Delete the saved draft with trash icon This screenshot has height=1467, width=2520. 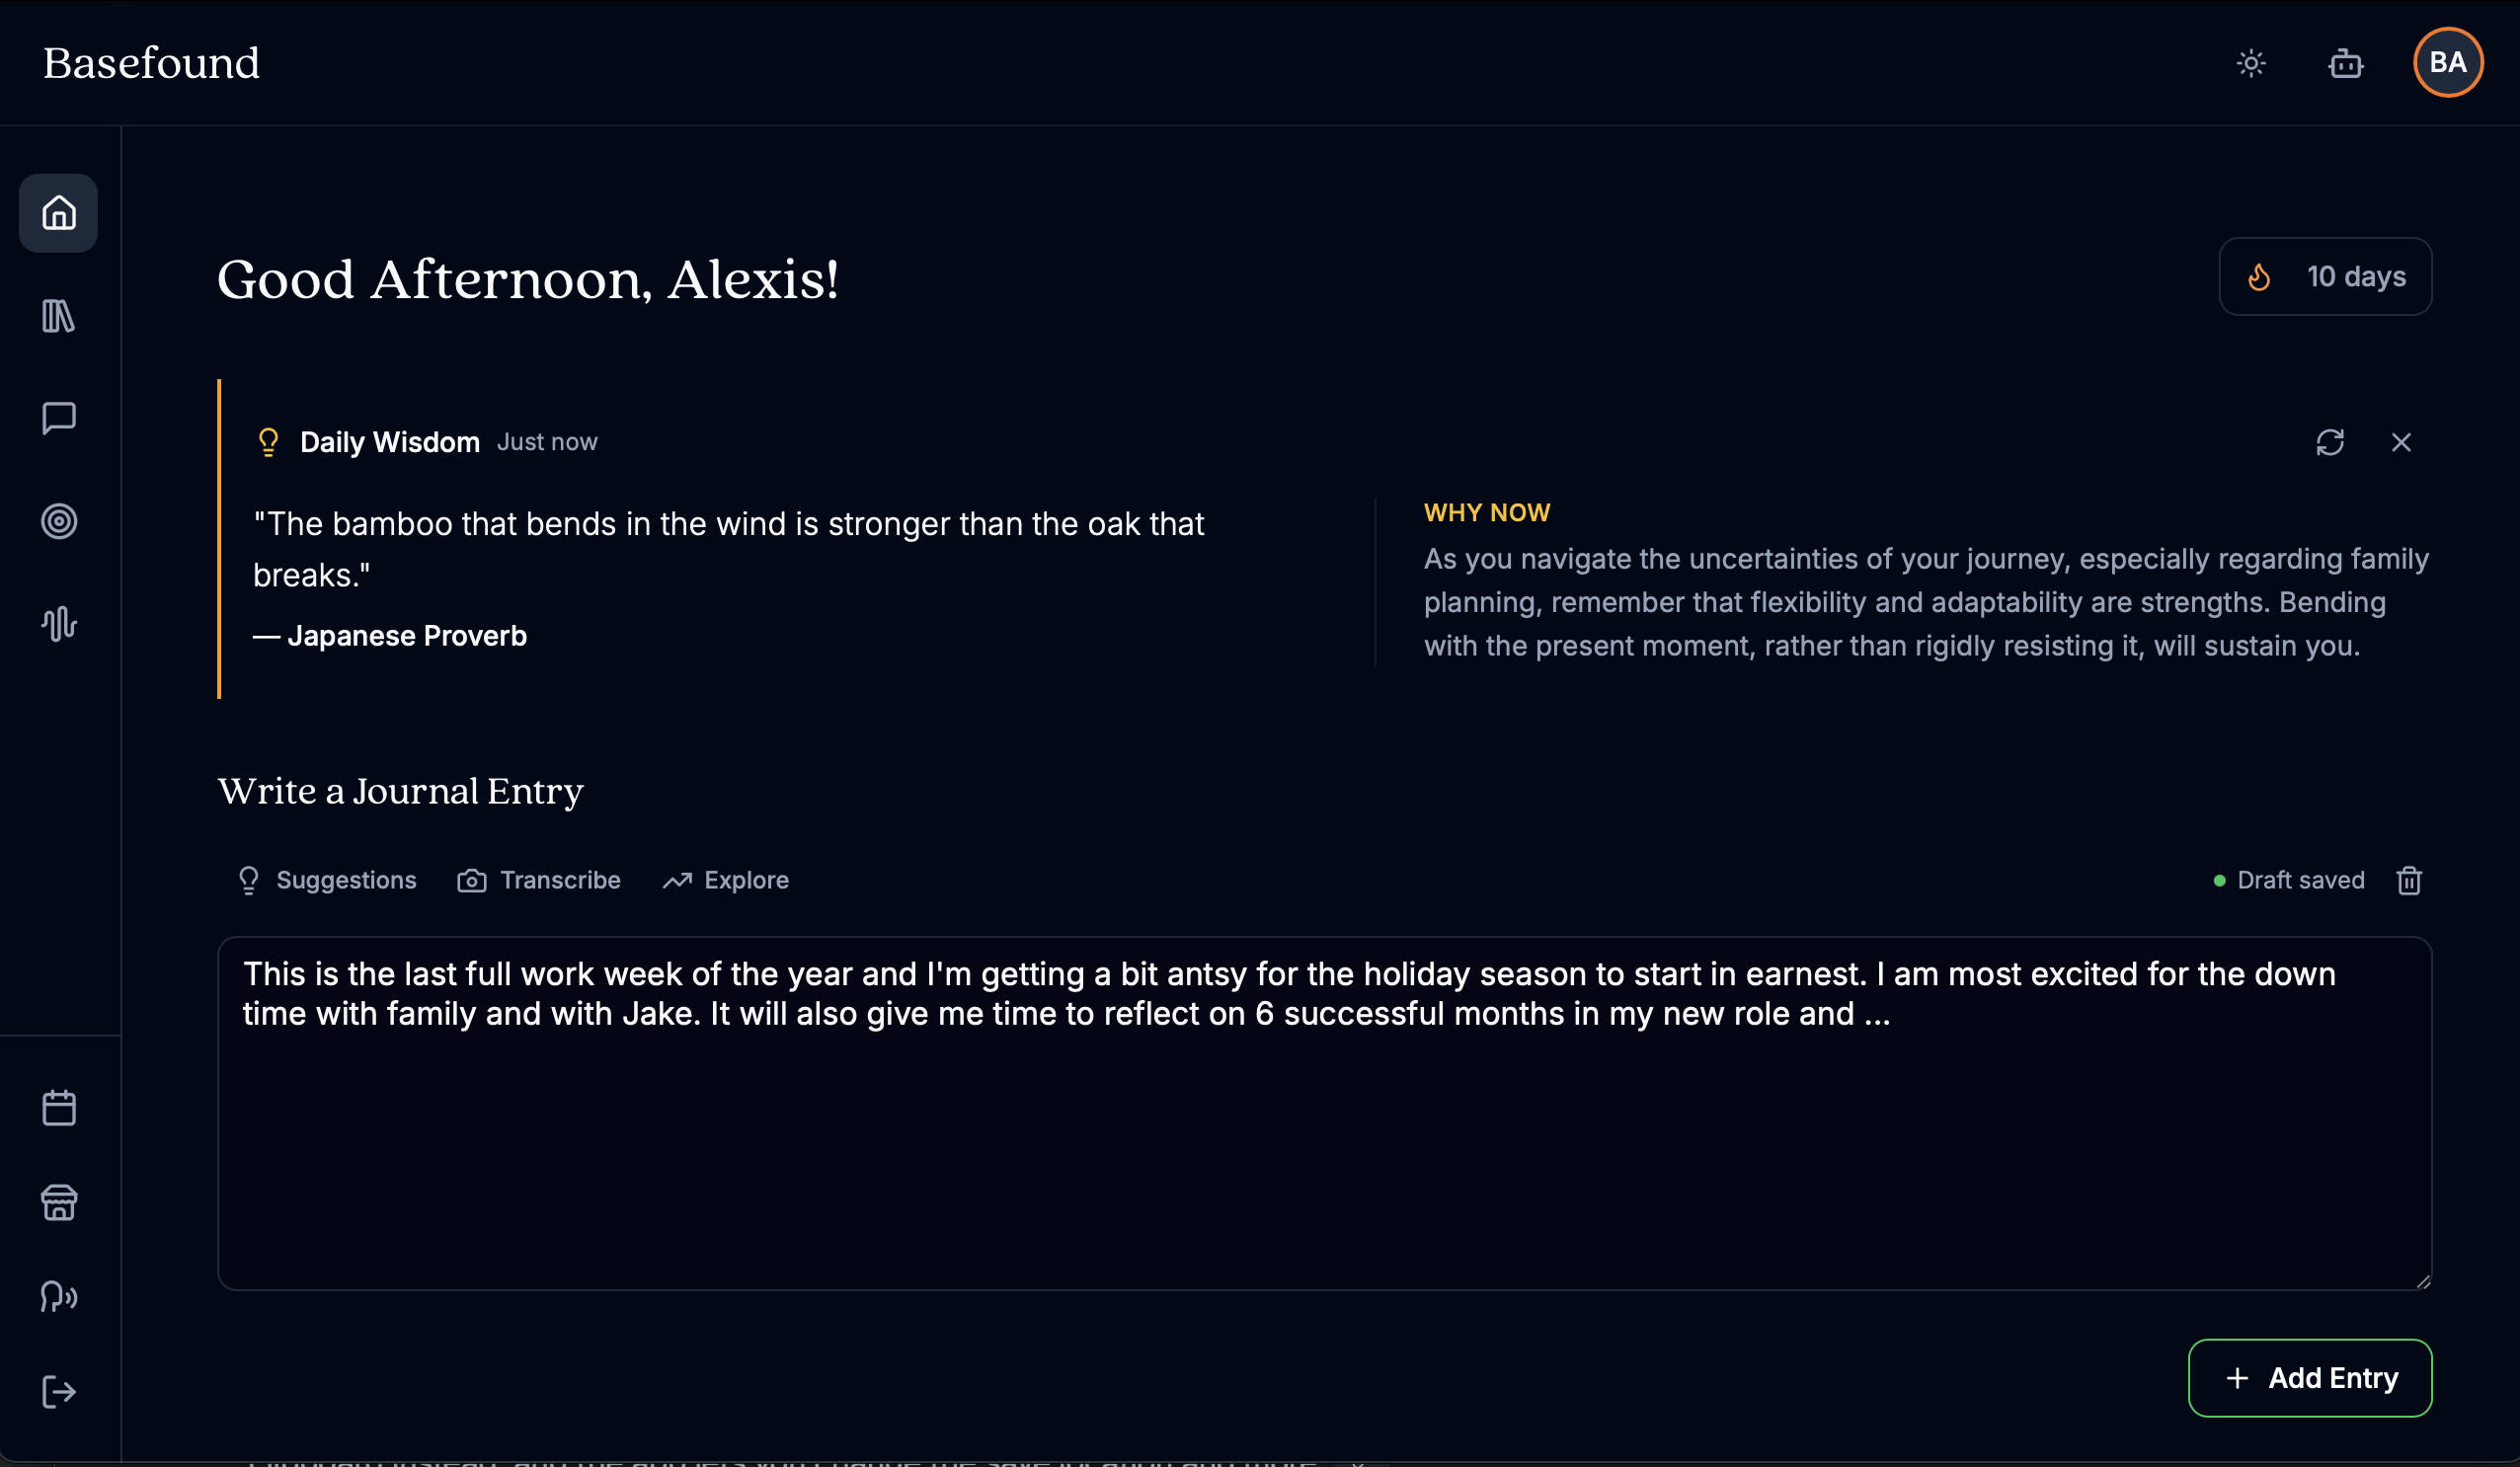pyautogui.click(x=2409, y=880)
